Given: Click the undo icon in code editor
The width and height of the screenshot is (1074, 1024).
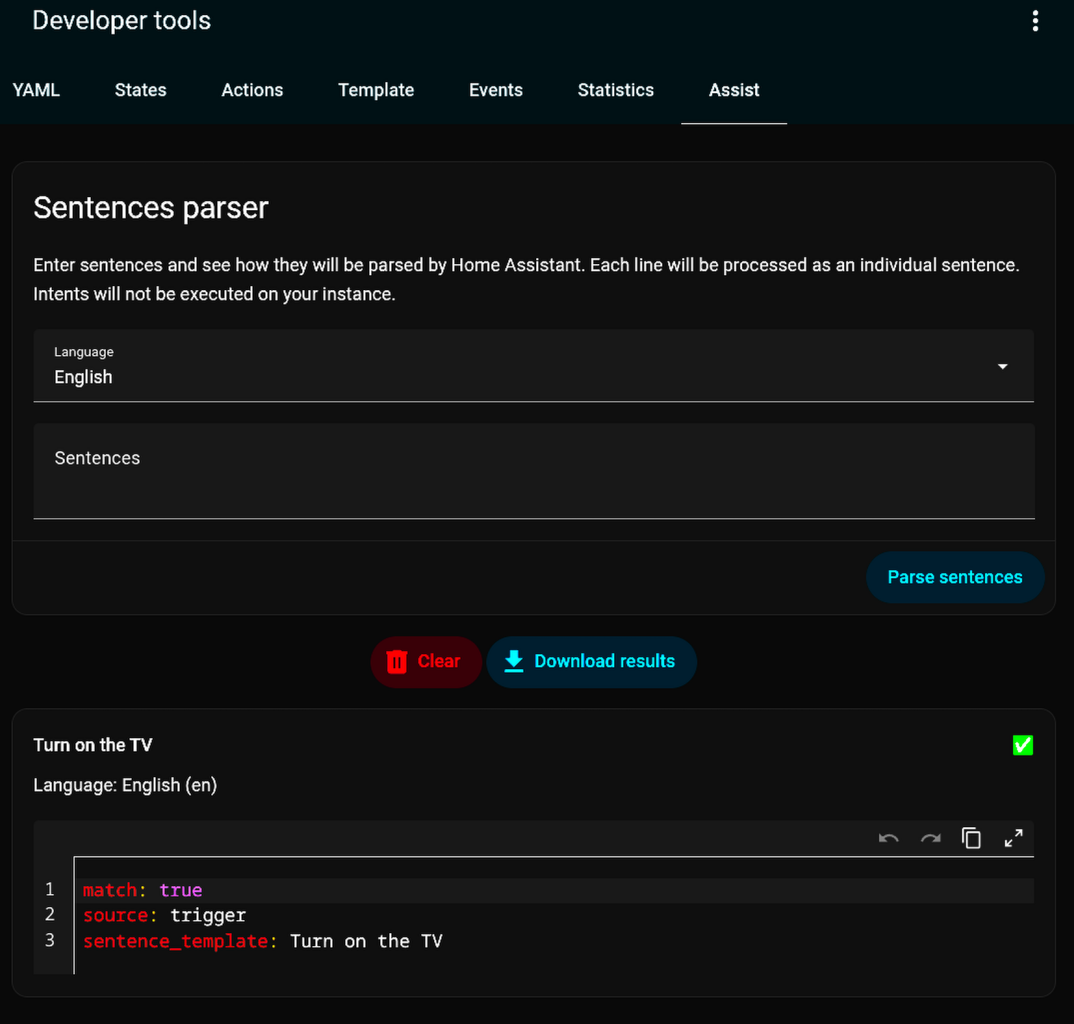Looking at the screenshot, I should click(888, 838).
